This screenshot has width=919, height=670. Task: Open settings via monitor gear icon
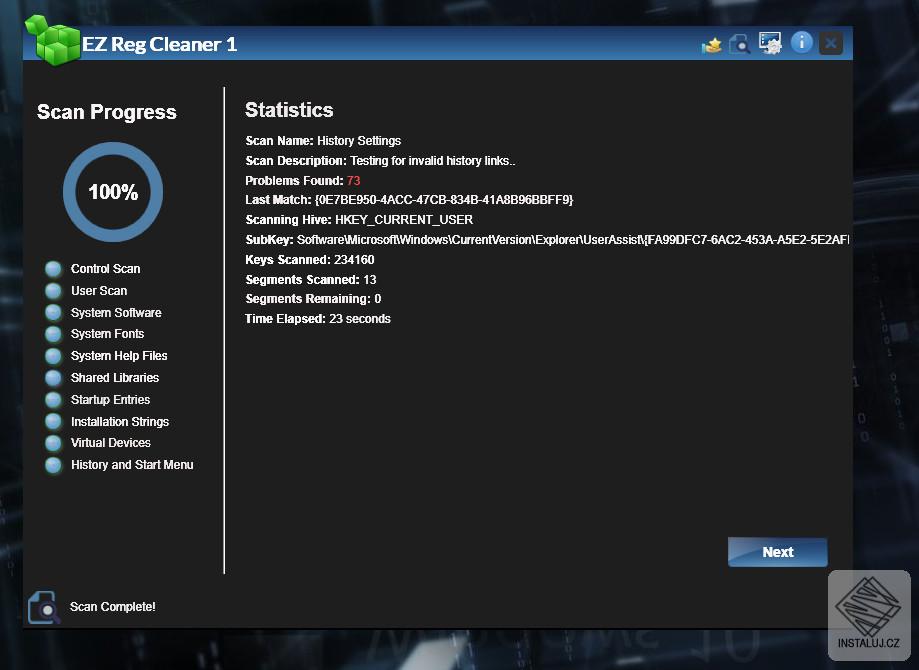[770, 43]
